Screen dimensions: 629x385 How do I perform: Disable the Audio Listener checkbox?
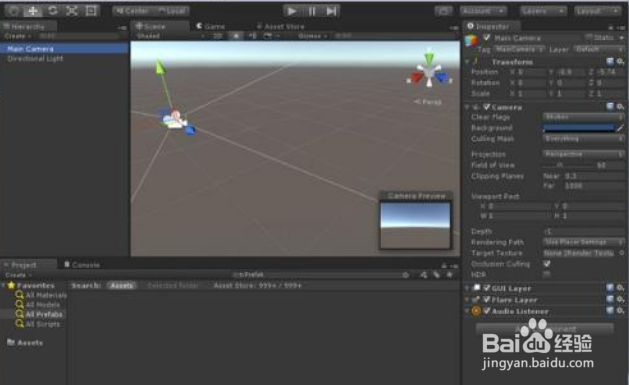point(487,311)
